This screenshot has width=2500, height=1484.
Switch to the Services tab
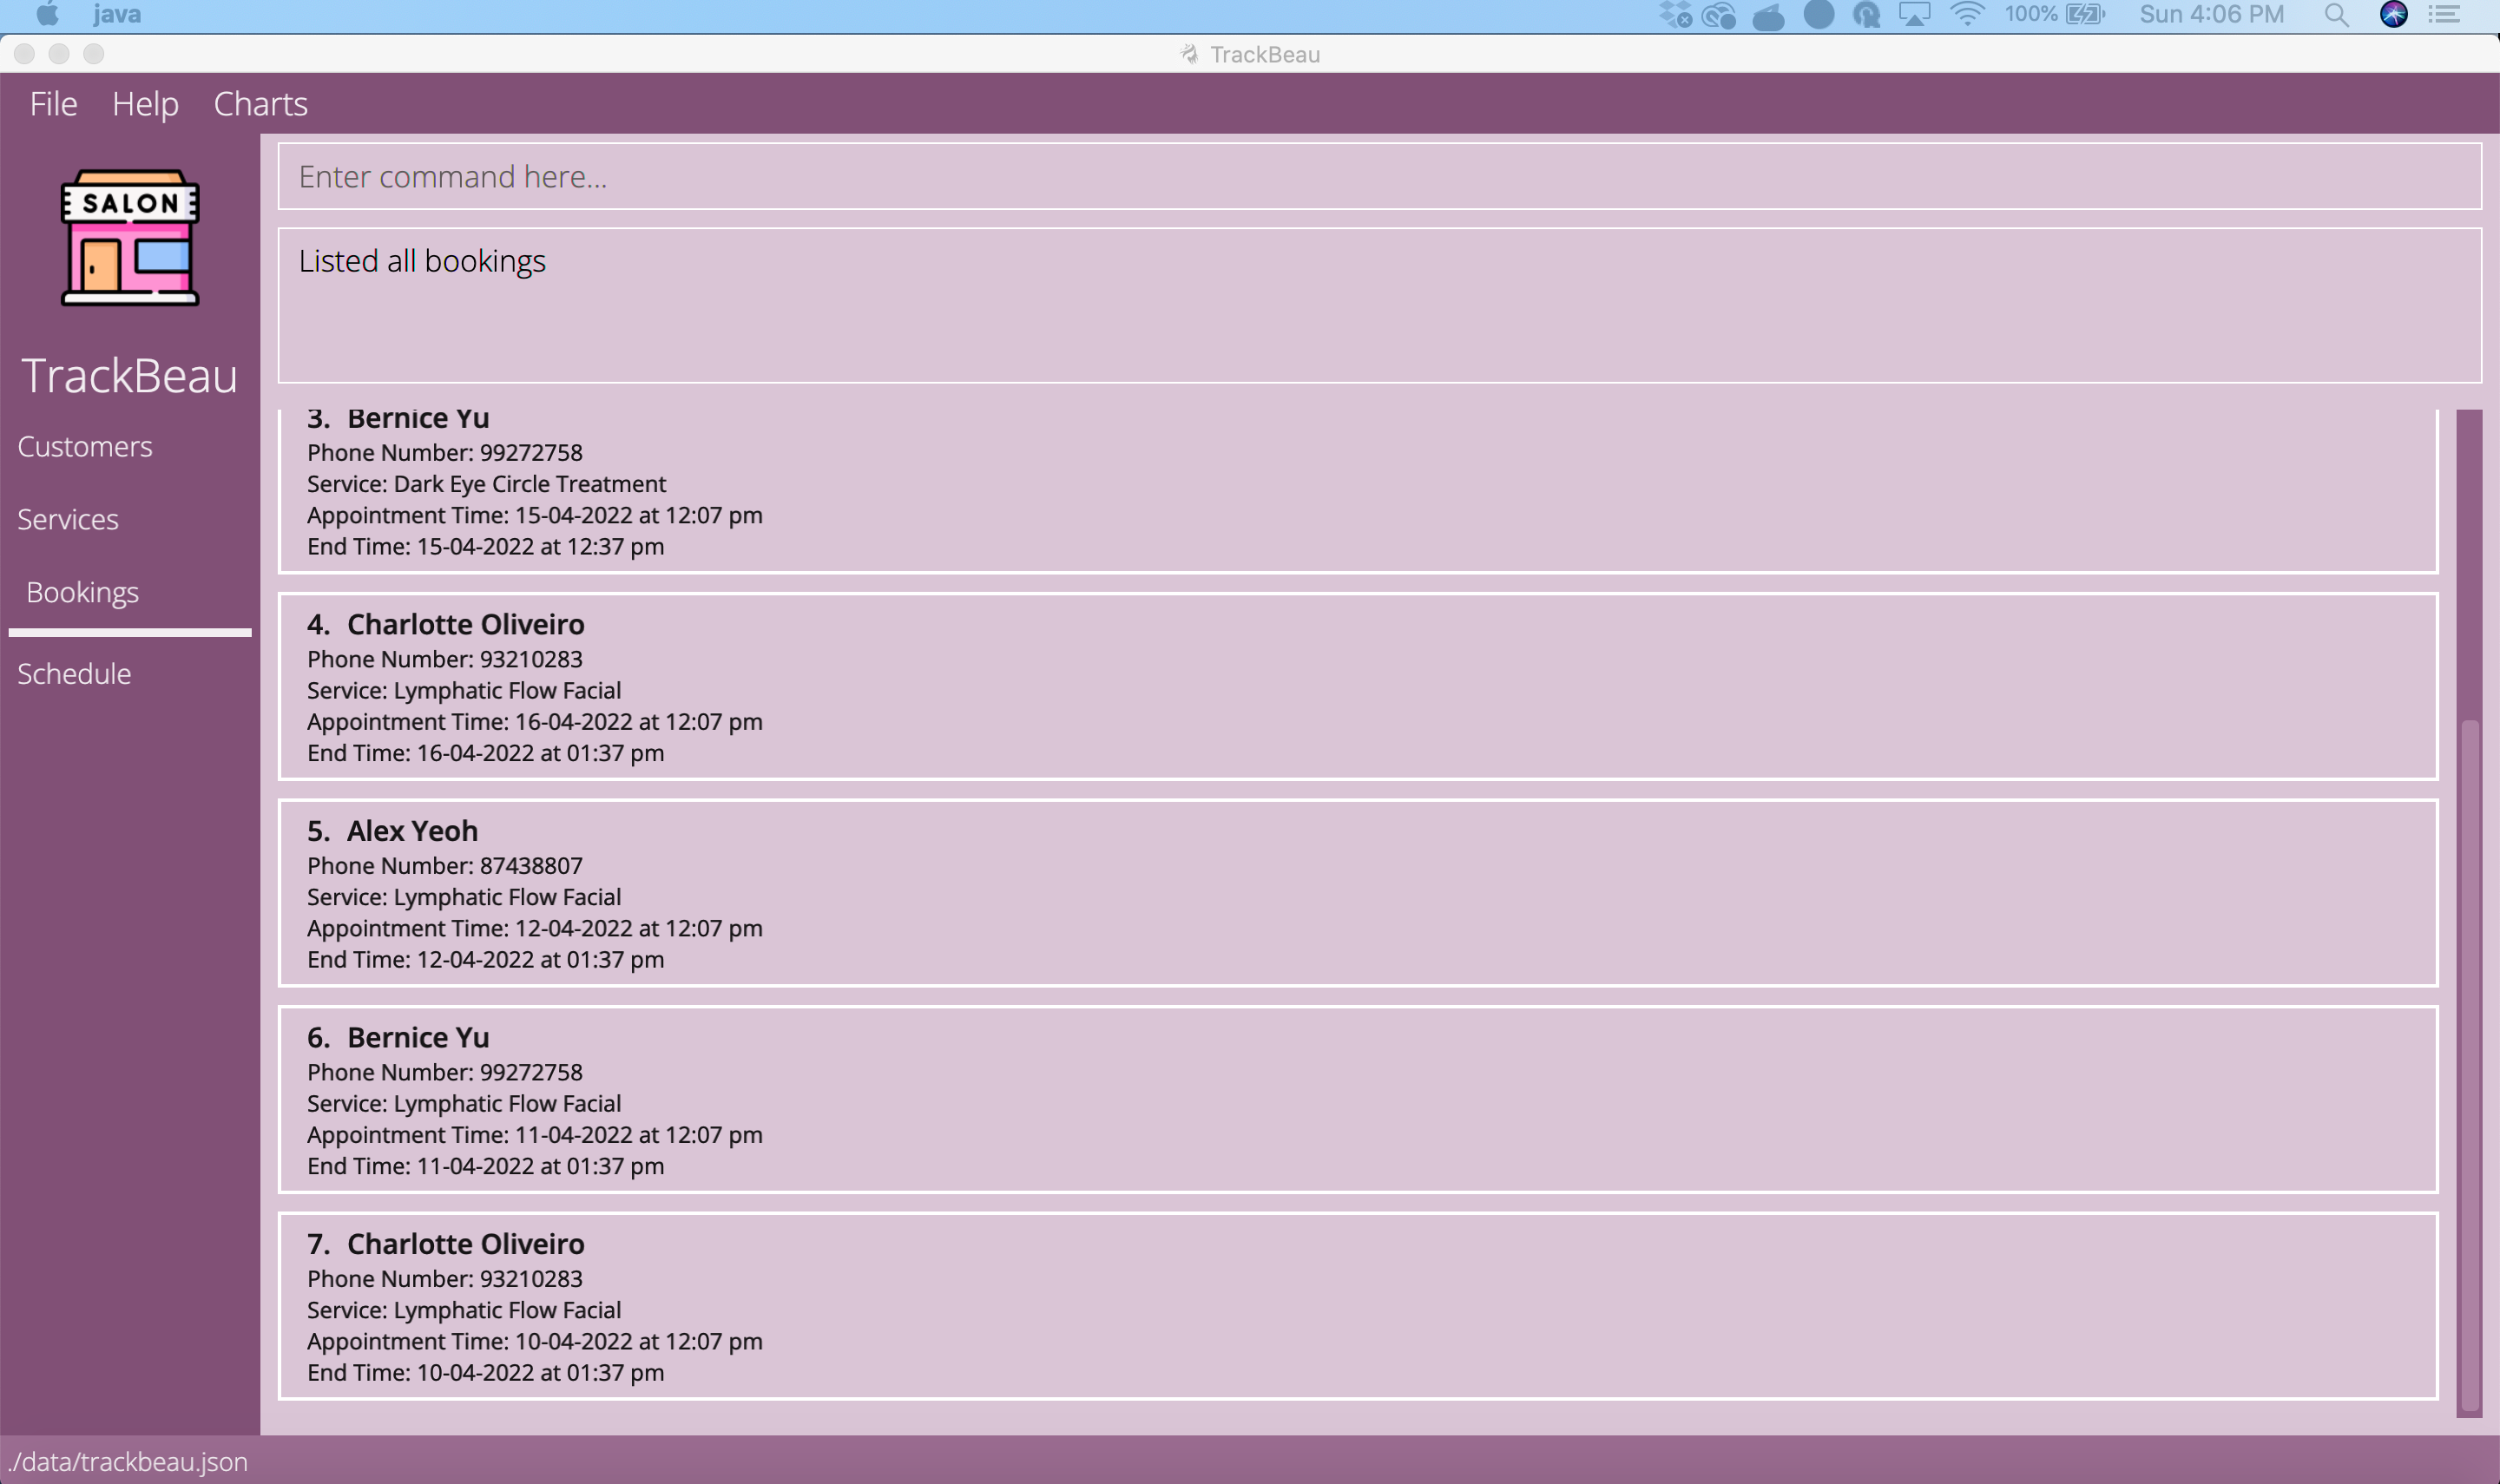(68, 519)
